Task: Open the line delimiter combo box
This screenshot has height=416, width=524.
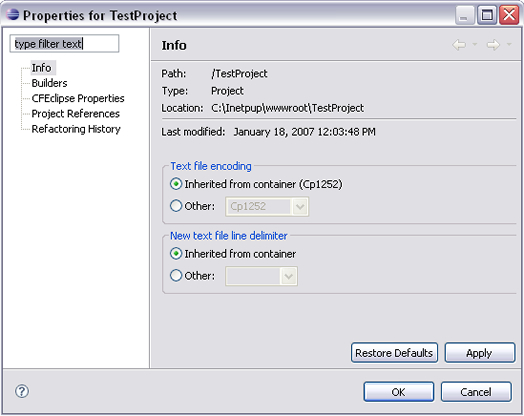Action: coord(261,276)
